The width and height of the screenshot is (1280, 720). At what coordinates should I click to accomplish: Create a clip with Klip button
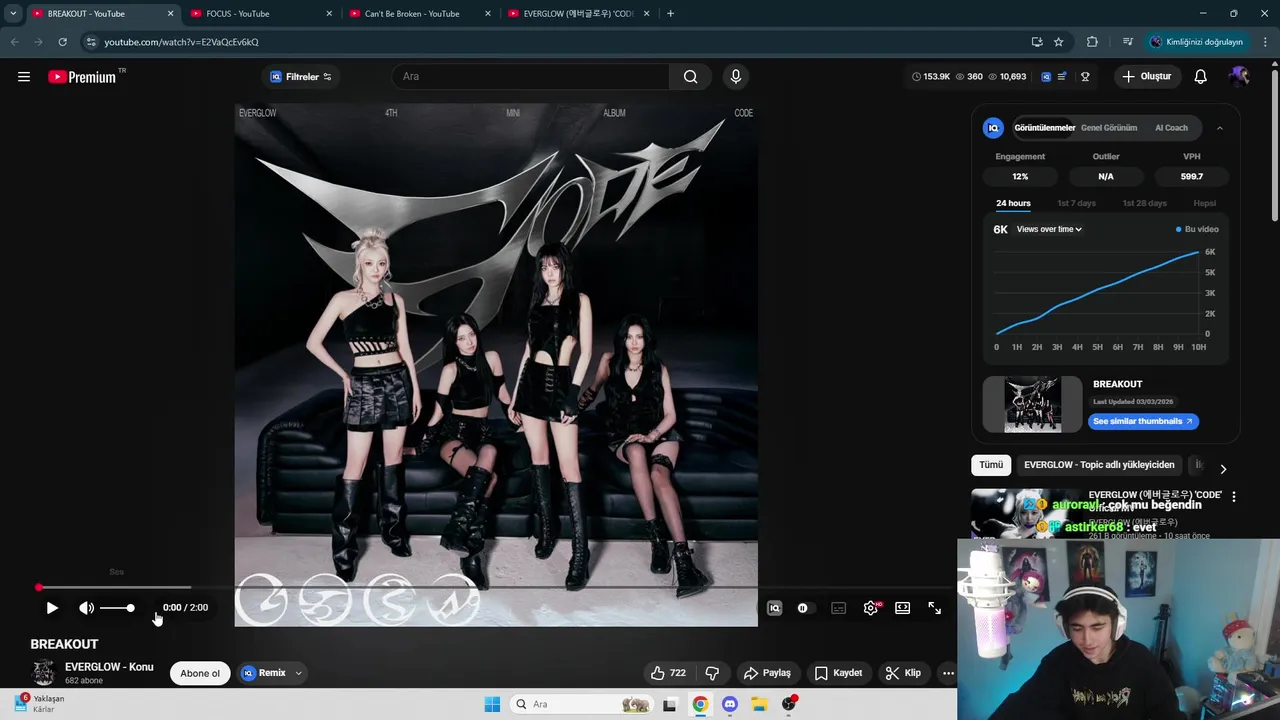point(902,673)
